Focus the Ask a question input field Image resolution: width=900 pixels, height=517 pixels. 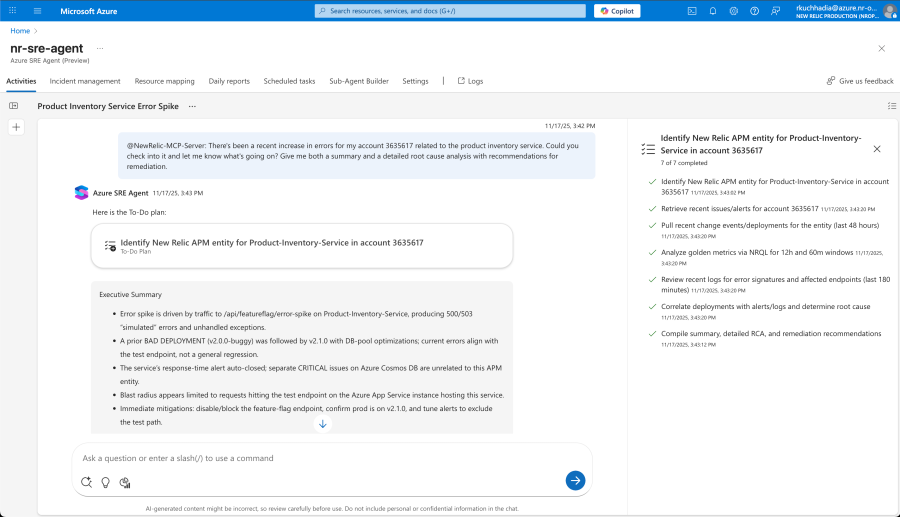pos(320,458)
